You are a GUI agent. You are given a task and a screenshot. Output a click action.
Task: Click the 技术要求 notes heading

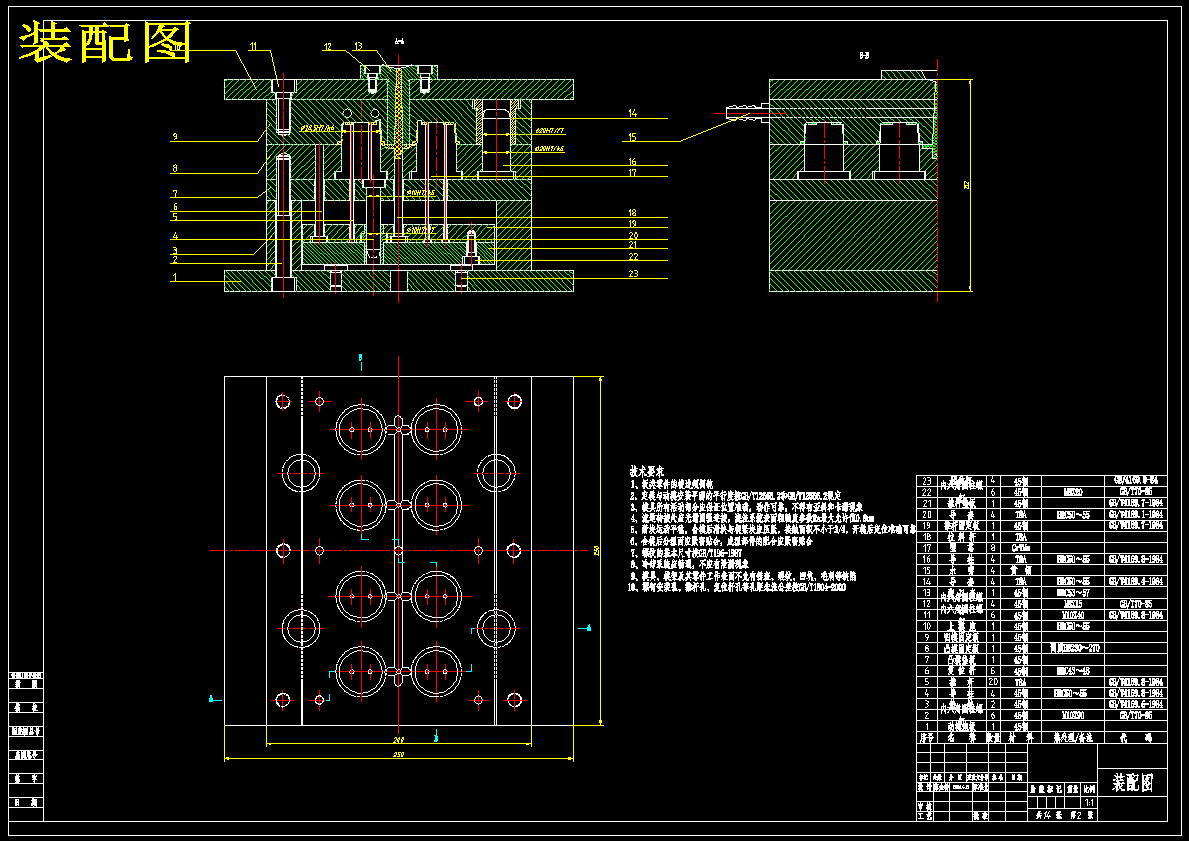click(x=646, y=470)
